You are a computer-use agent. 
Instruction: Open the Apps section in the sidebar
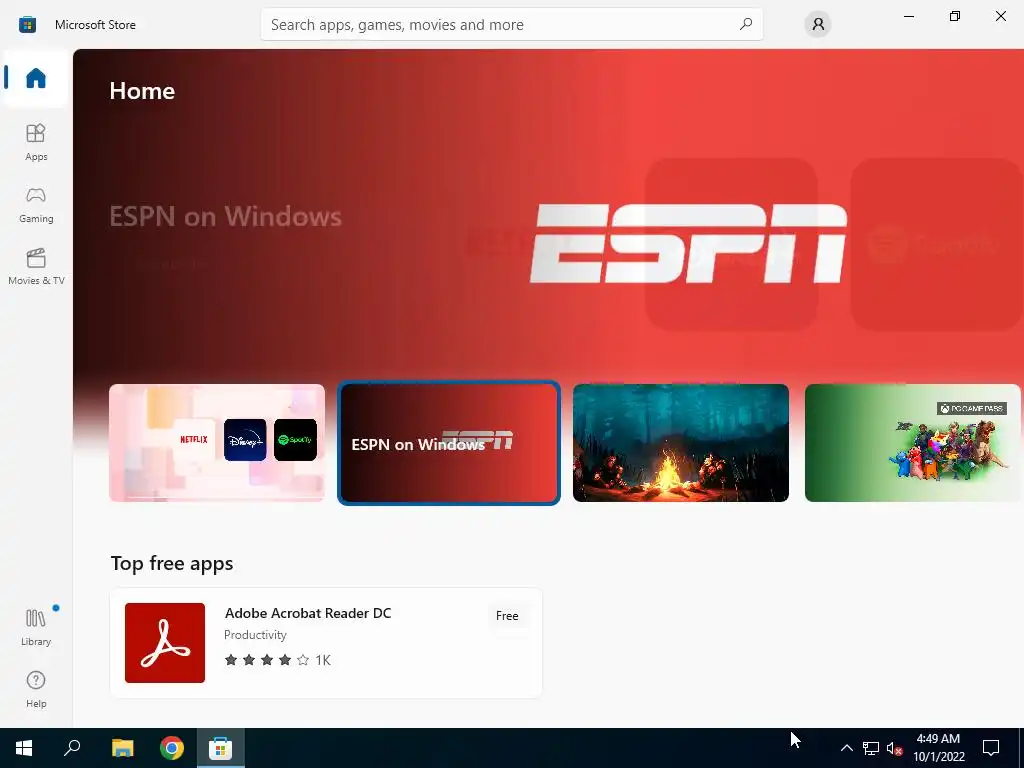(x=36, y=142)
